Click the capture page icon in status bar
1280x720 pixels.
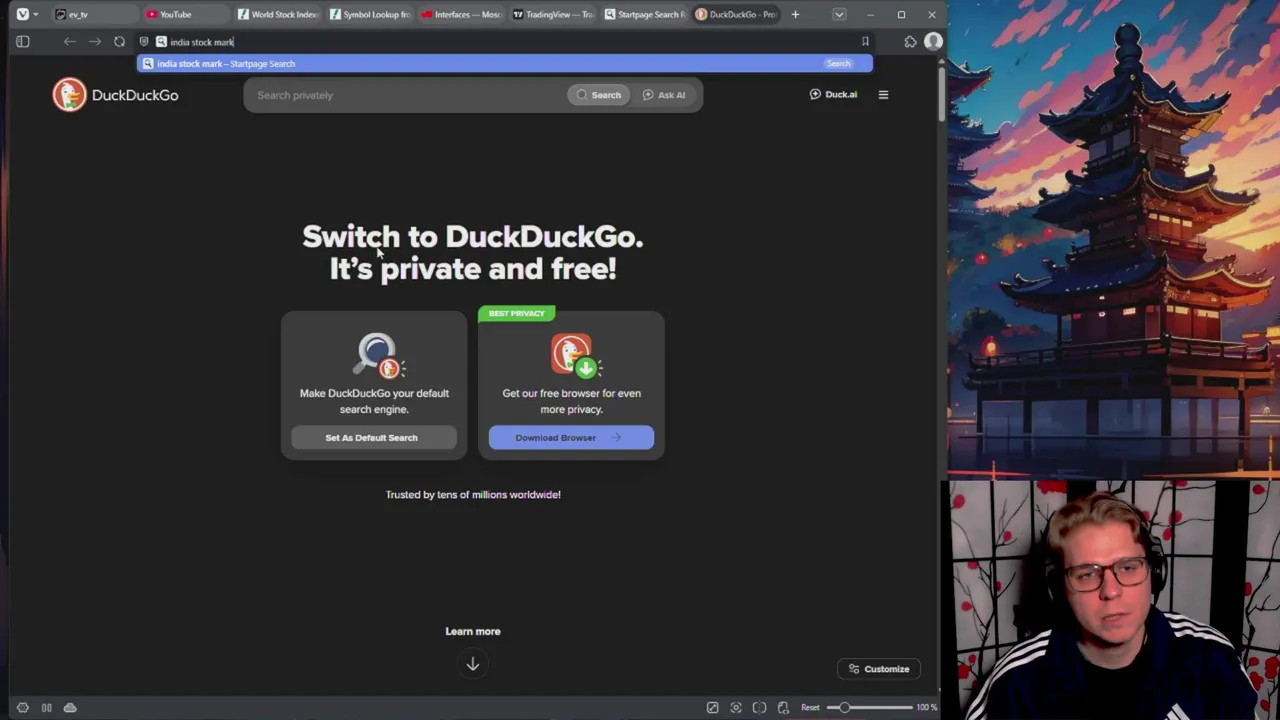712,708
